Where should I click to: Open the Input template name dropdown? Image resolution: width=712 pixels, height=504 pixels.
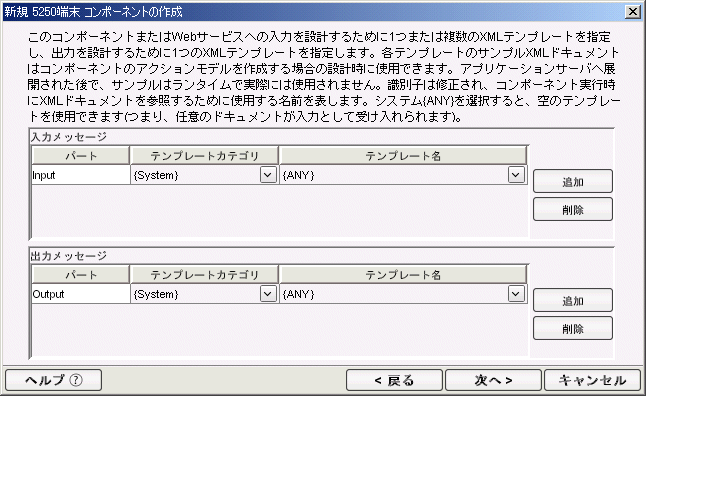(x=516, y=175)
